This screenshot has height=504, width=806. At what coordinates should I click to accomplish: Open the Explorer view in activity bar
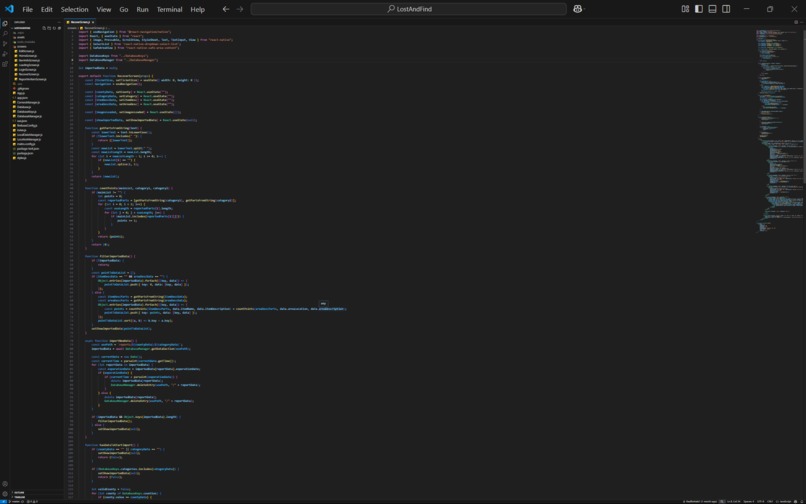coord(5,24)
